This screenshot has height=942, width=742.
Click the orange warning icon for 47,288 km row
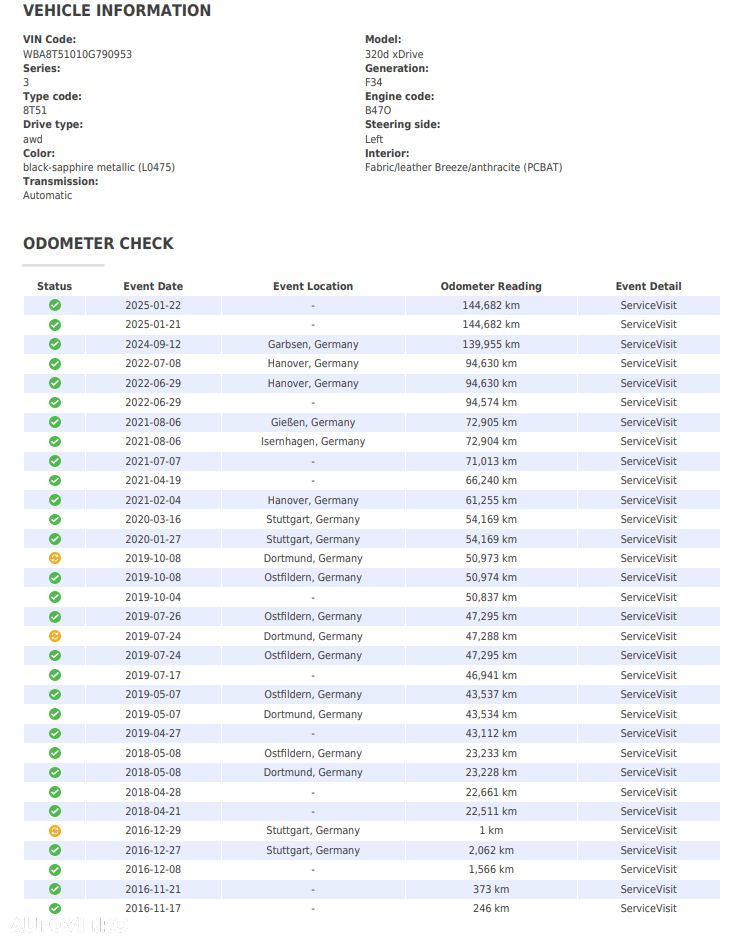coord(55,636)
